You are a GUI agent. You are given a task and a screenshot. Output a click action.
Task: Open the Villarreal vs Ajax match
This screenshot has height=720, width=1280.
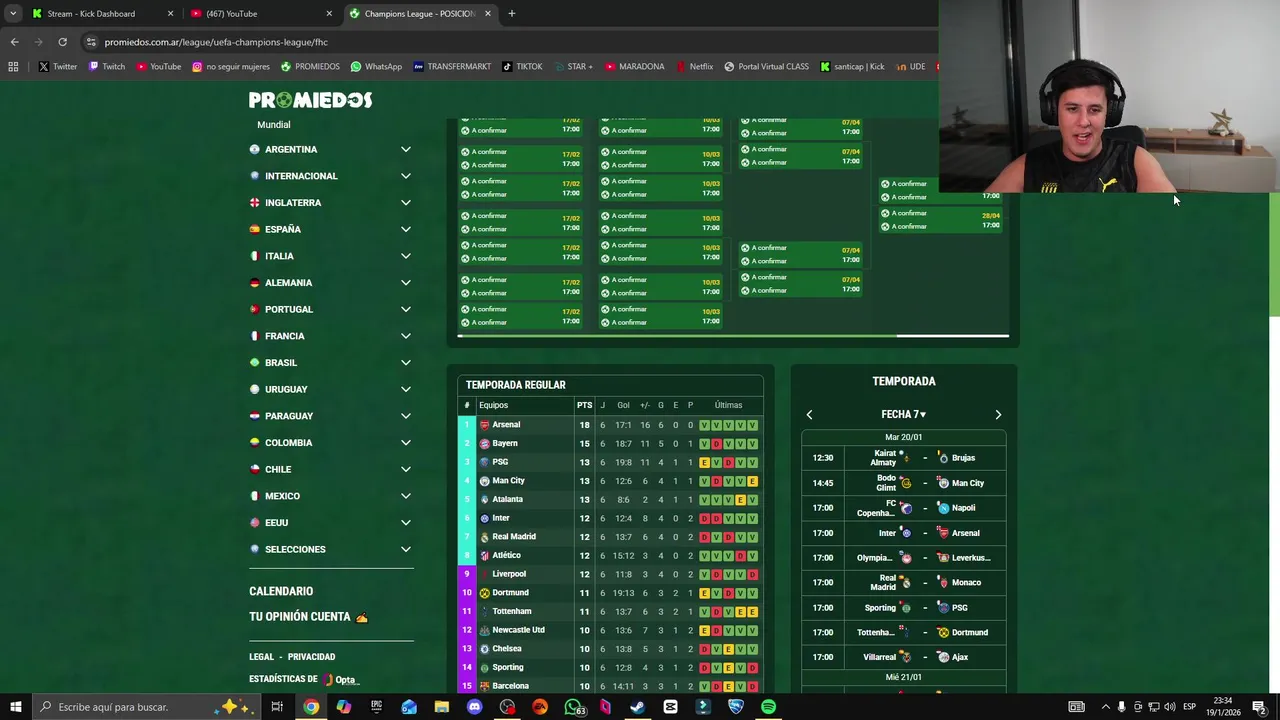[x=903, y=657]
